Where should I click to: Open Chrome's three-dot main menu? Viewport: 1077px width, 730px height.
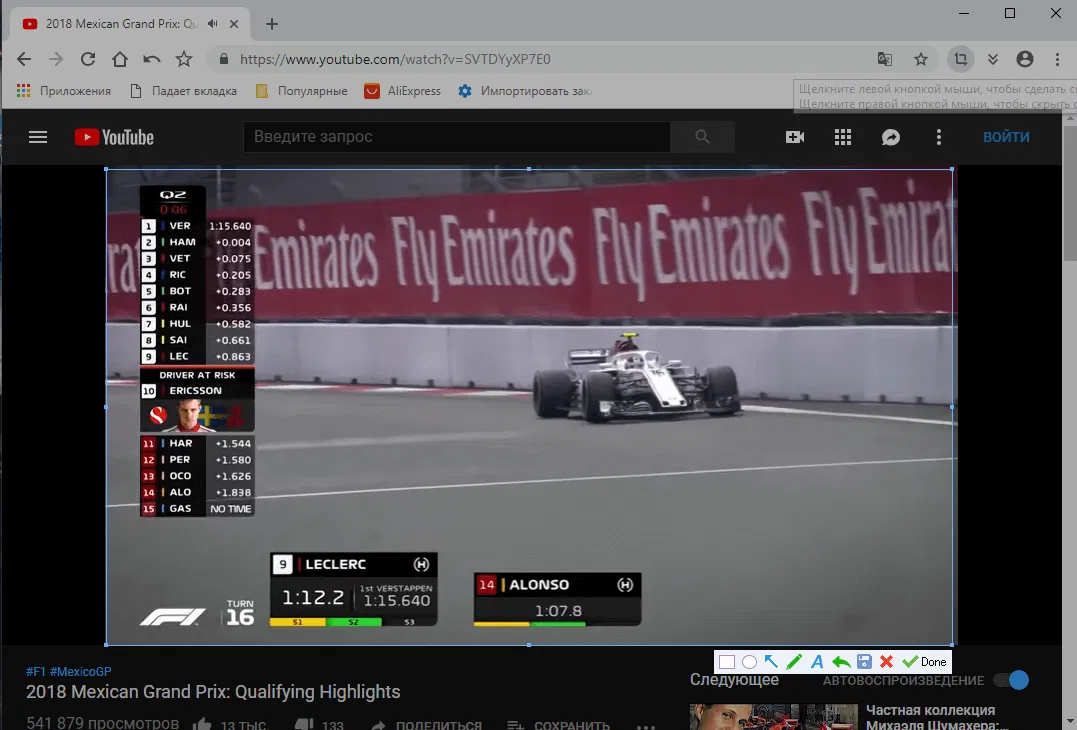pos(1057,59)
